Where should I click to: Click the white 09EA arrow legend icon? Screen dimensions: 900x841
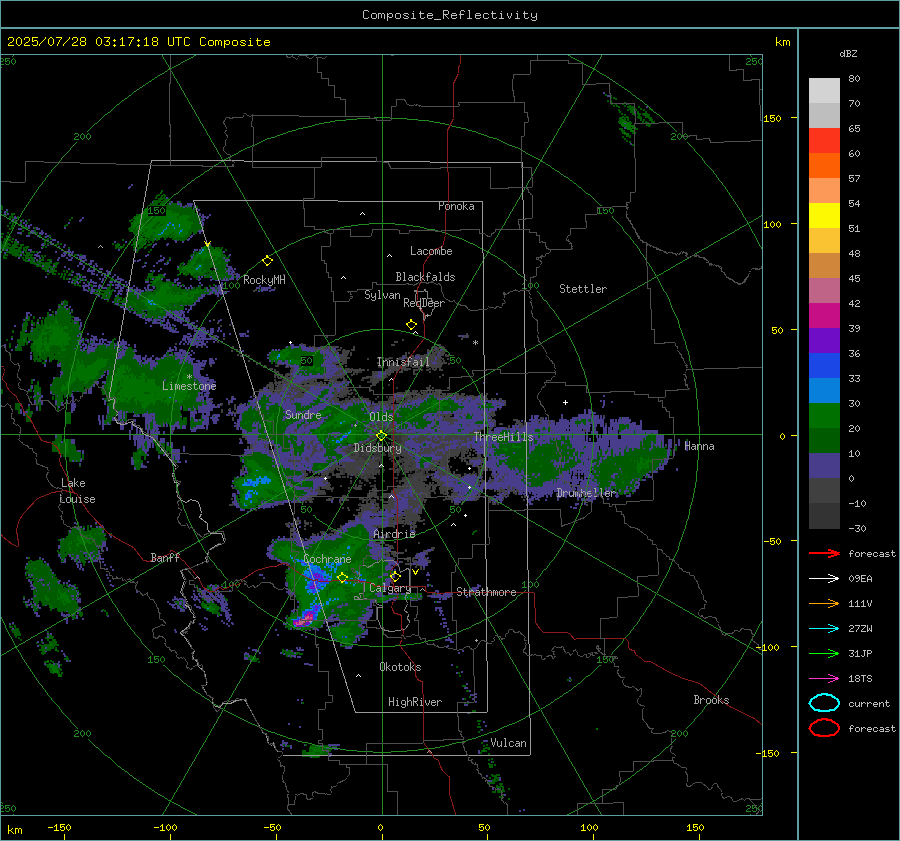tap(824, 578)
